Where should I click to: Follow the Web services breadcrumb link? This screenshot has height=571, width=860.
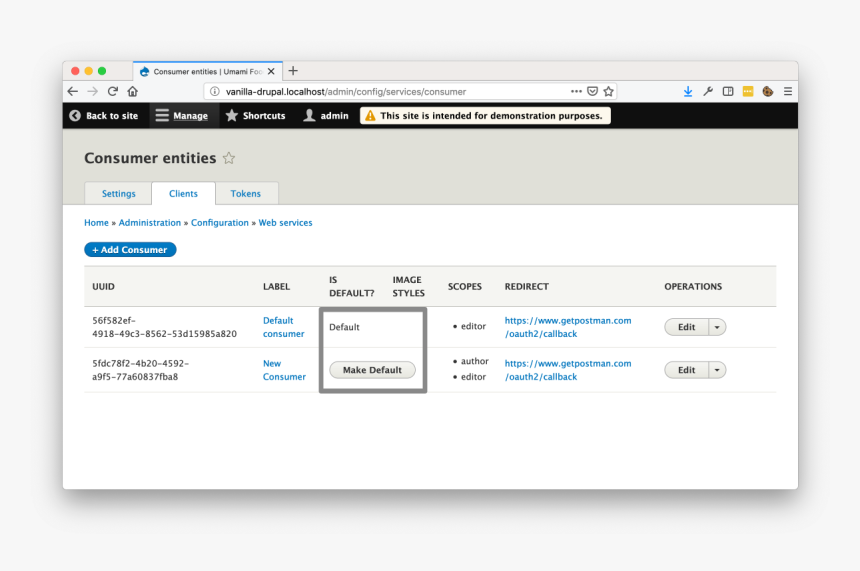(x=286, y=223)
